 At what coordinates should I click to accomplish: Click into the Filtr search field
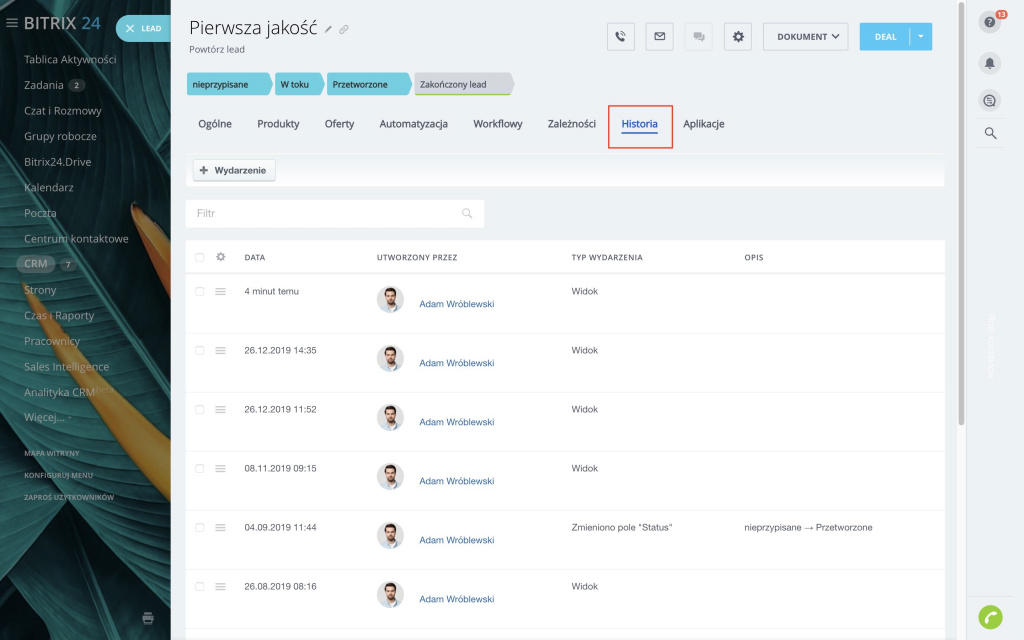[325, 214]
